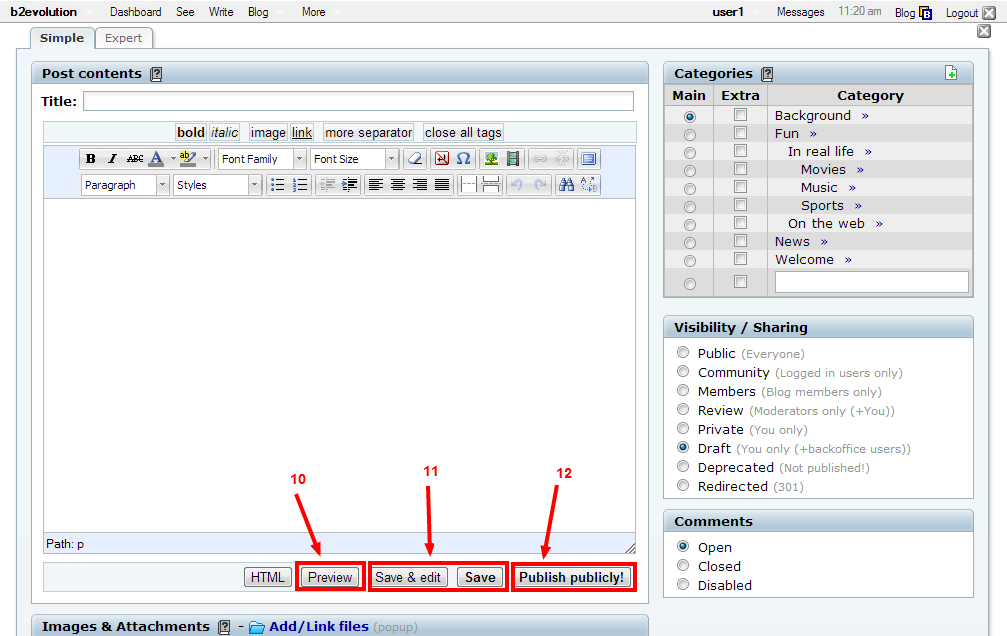Undo the last edit
The width and height of the screenshot is (1007, 636).
coord(517,185)
